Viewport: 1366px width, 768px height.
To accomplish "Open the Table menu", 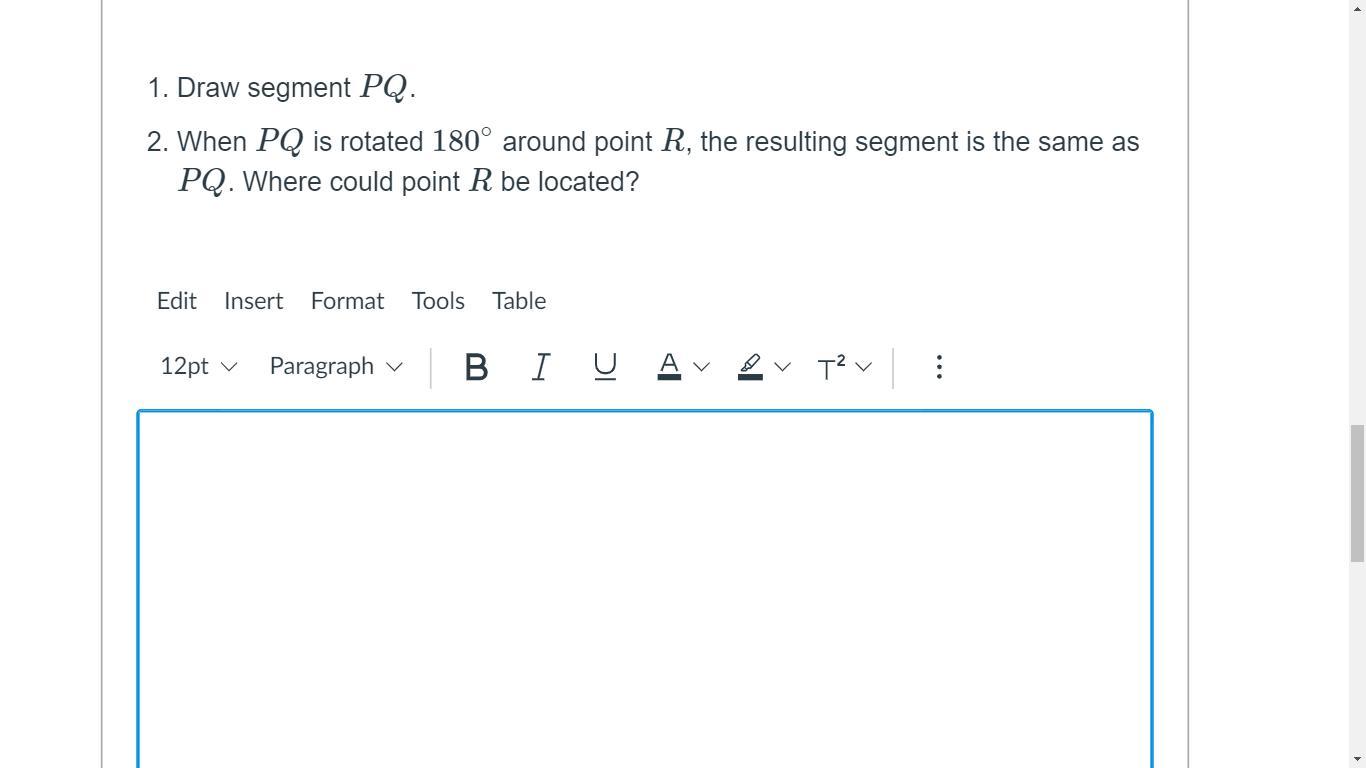I will point(519,301).
